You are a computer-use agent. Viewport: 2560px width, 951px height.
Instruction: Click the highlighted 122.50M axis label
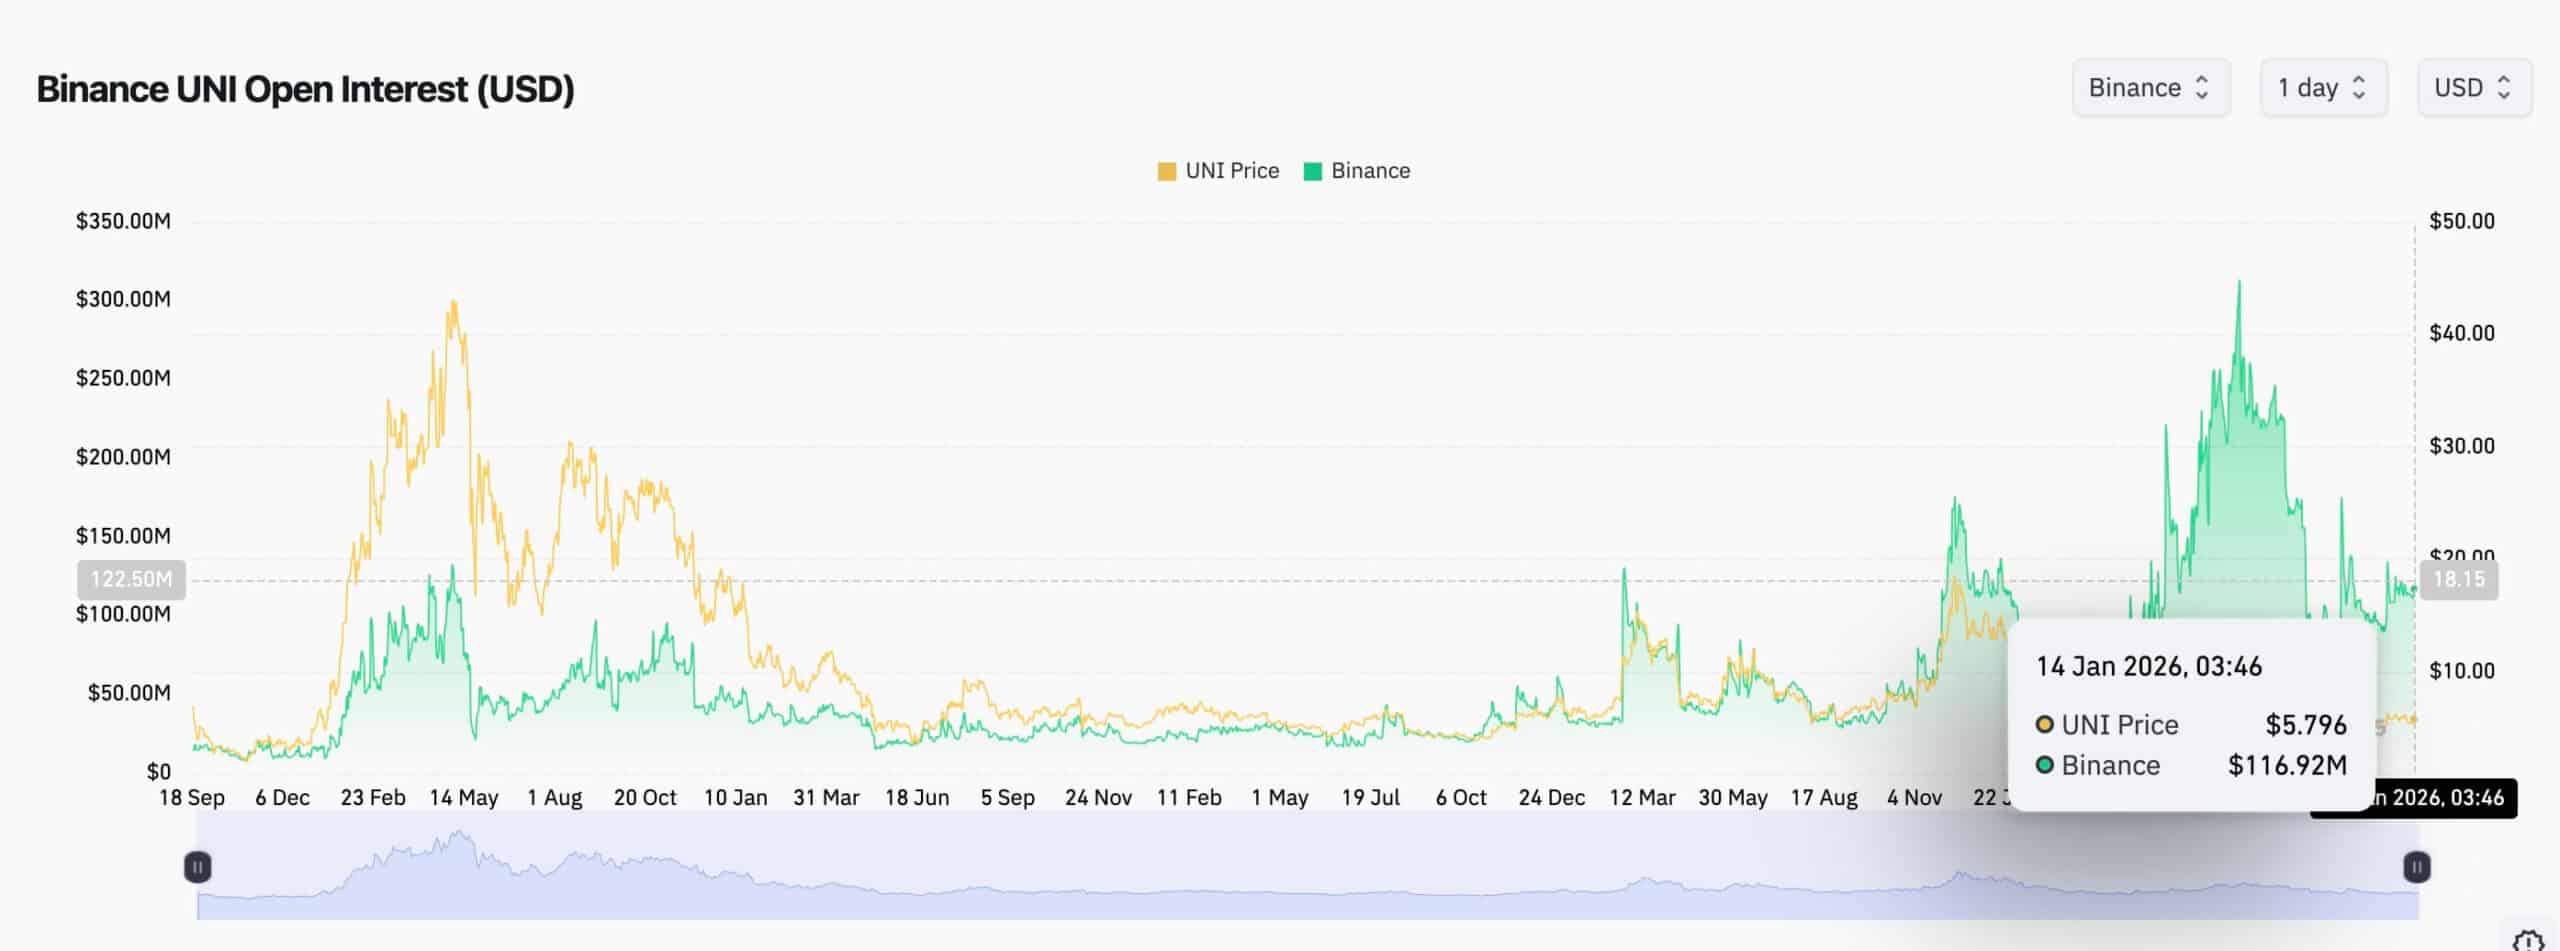pyautogui.click(x=131, y=578)
